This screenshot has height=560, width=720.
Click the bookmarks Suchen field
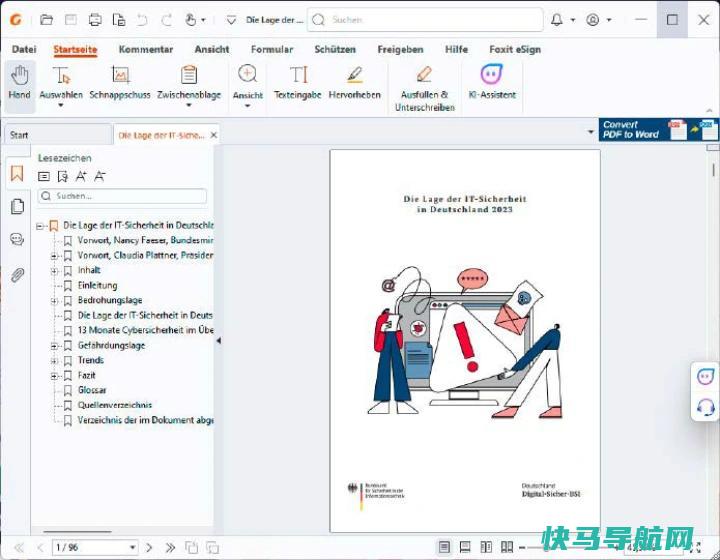(122, 196)
